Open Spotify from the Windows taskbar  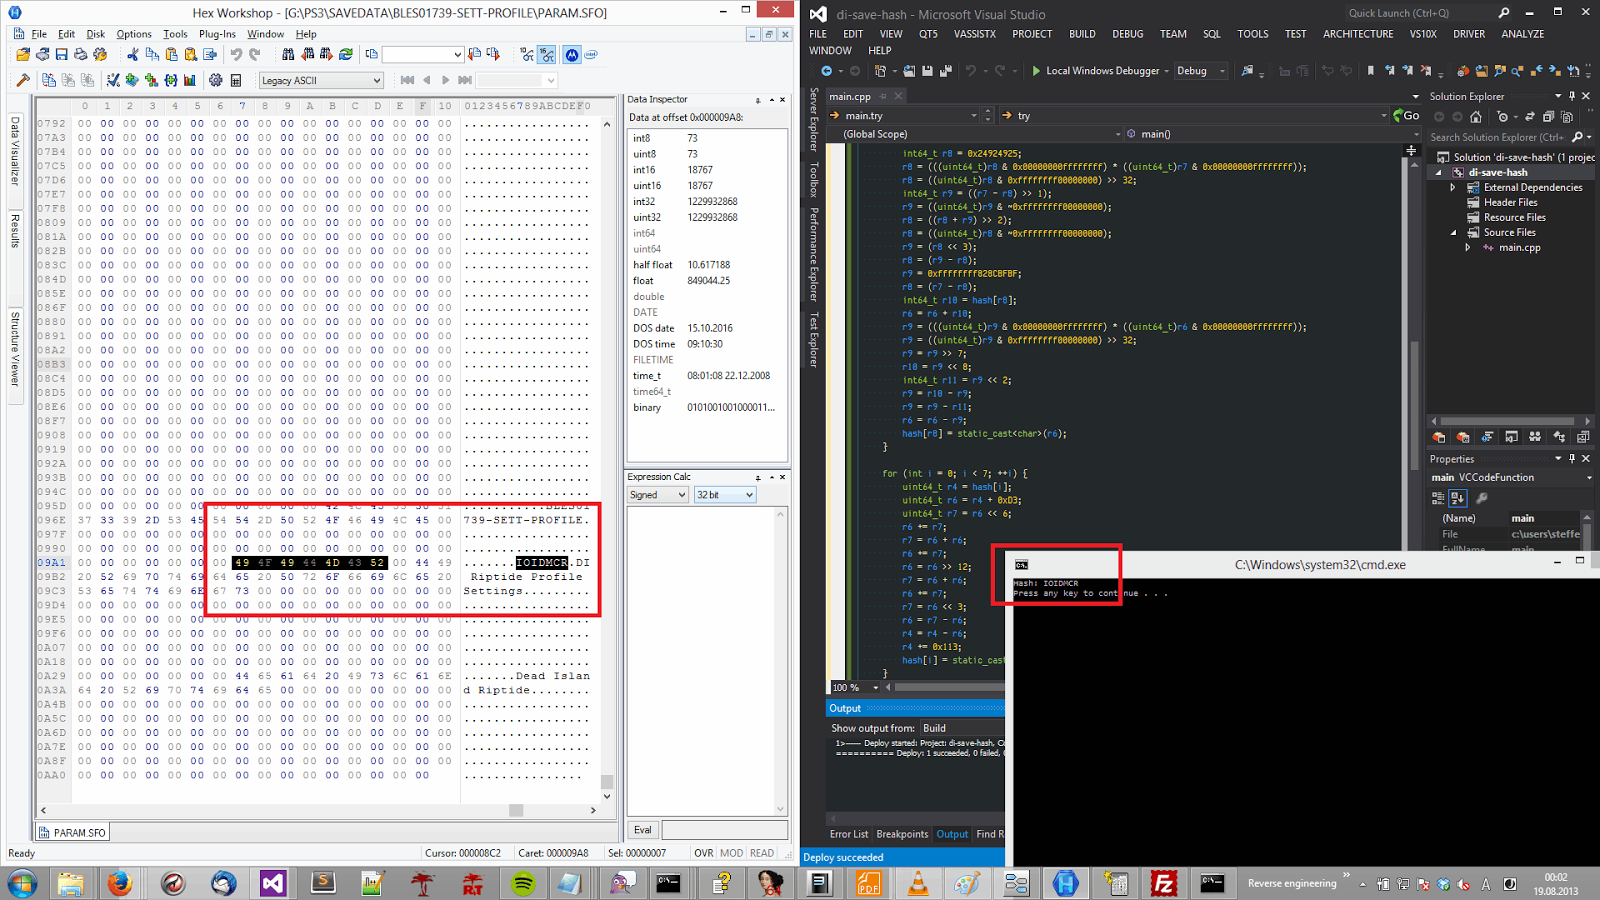523,883
